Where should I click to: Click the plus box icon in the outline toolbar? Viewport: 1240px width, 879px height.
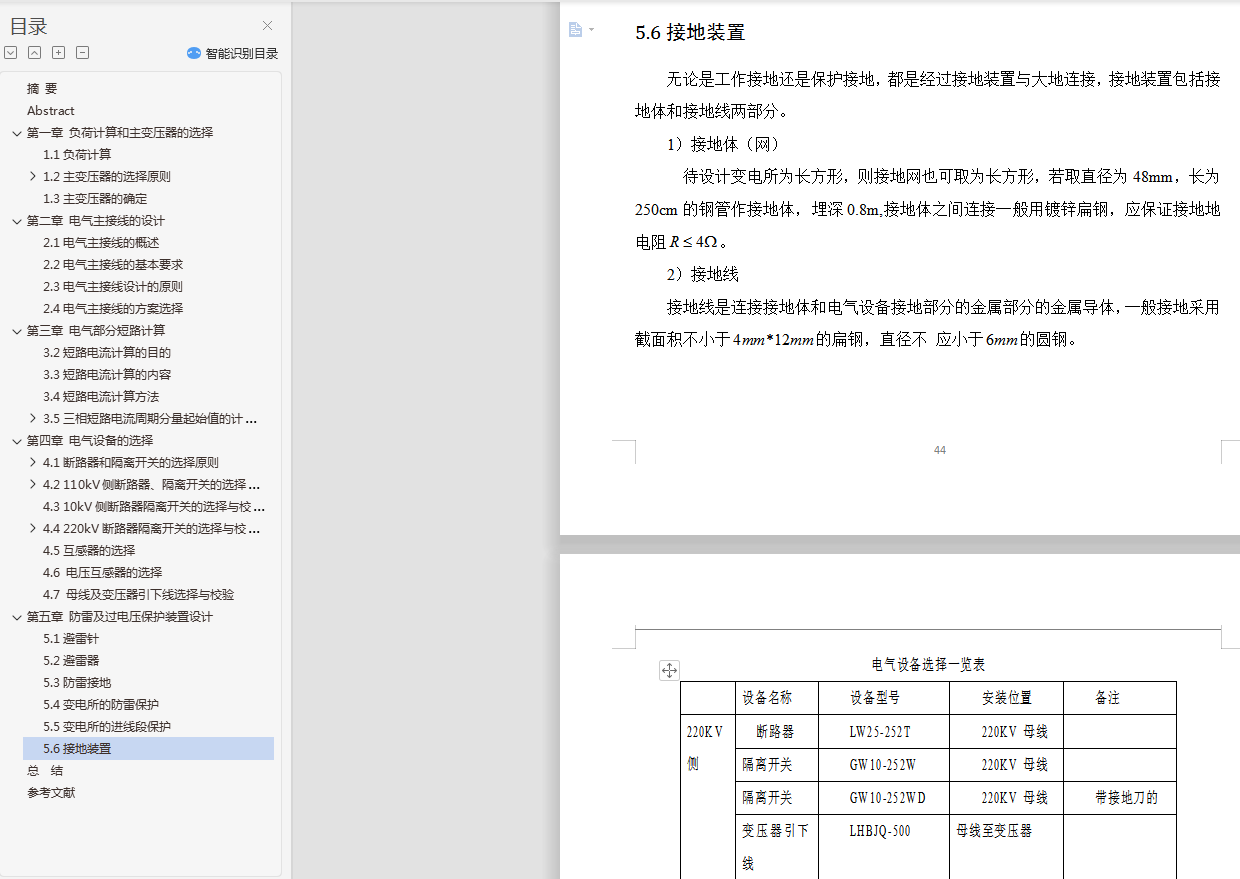pos(58,53)
